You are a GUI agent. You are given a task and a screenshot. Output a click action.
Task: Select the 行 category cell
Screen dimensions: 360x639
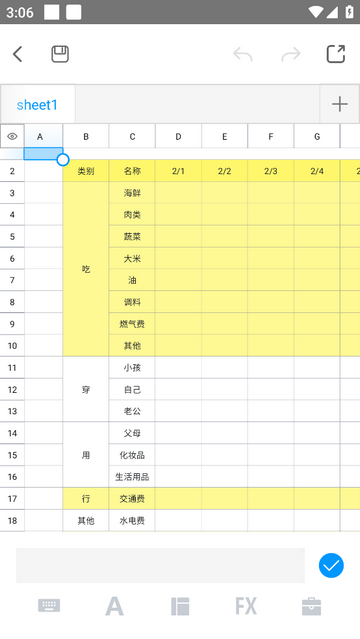tap(86, 498)
